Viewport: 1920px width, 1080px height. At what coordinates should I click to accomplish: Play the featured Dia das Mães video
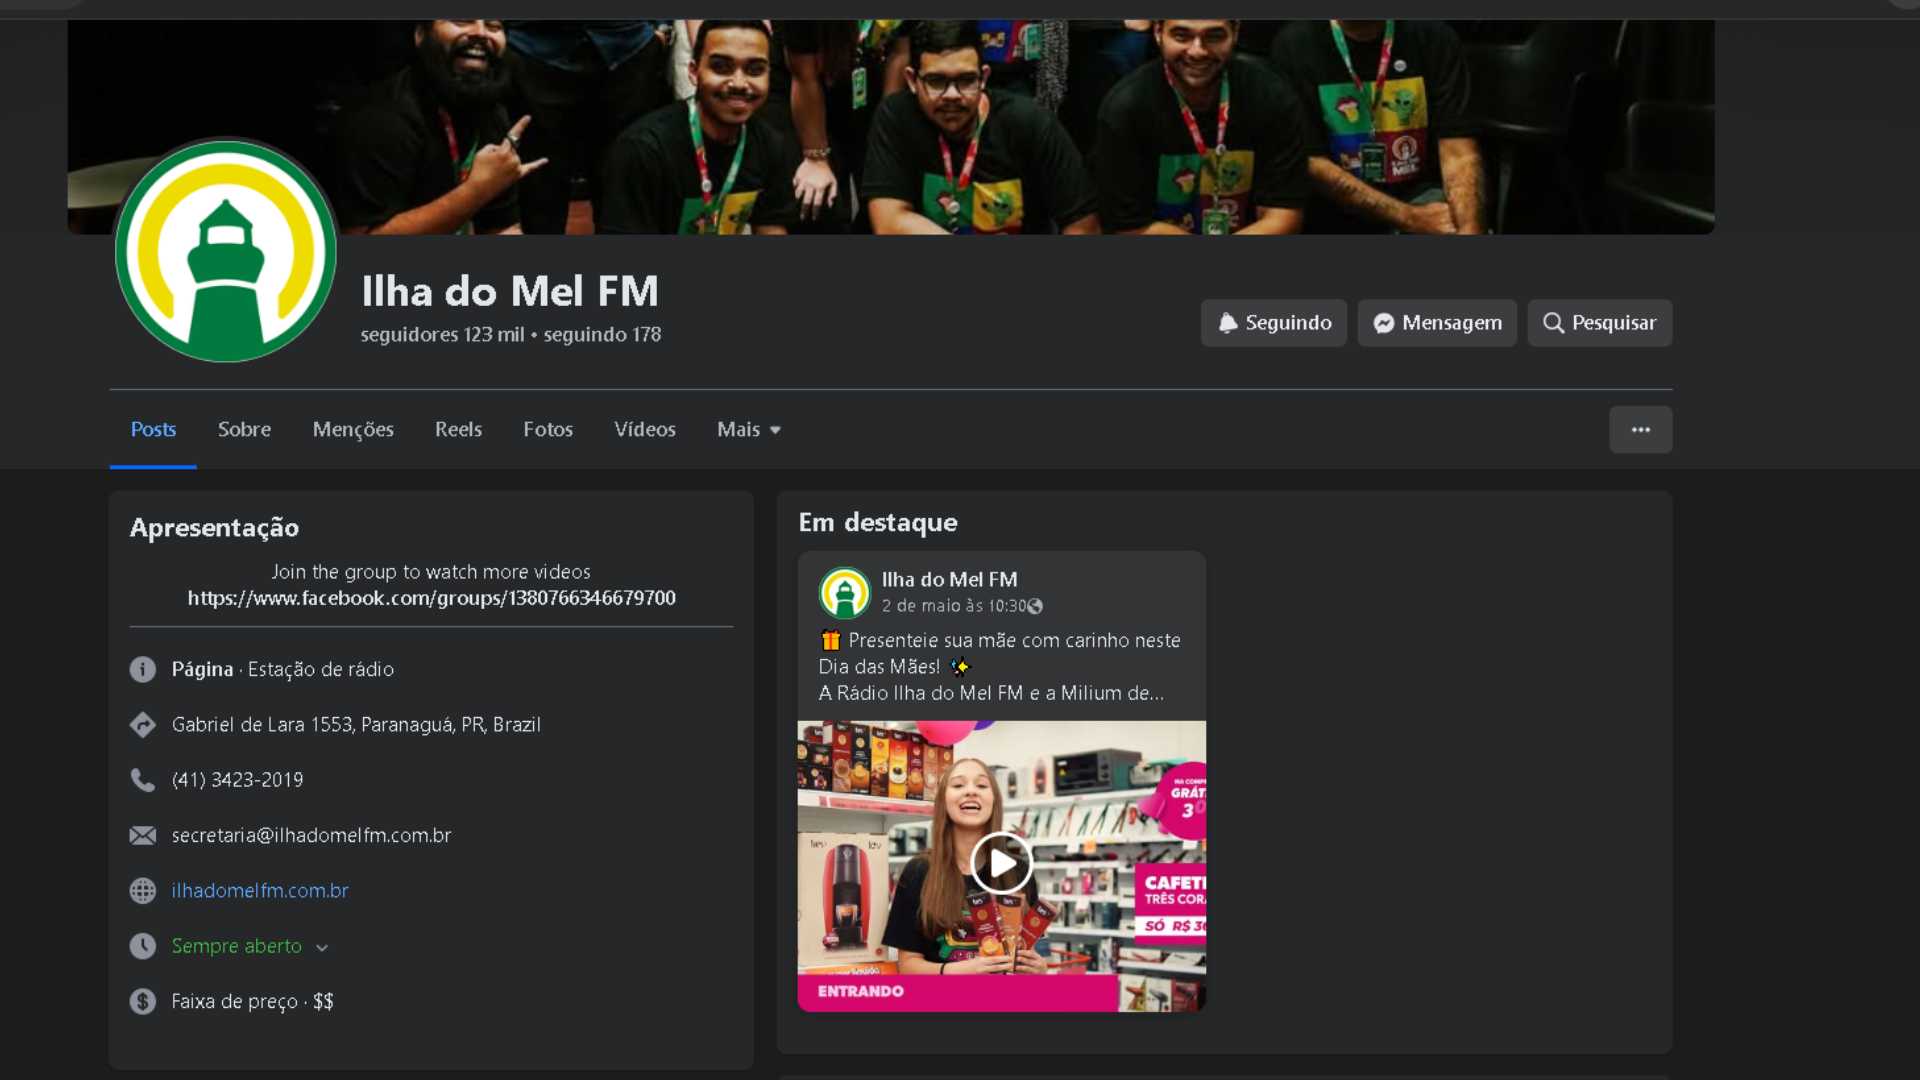click(1001, 863)
